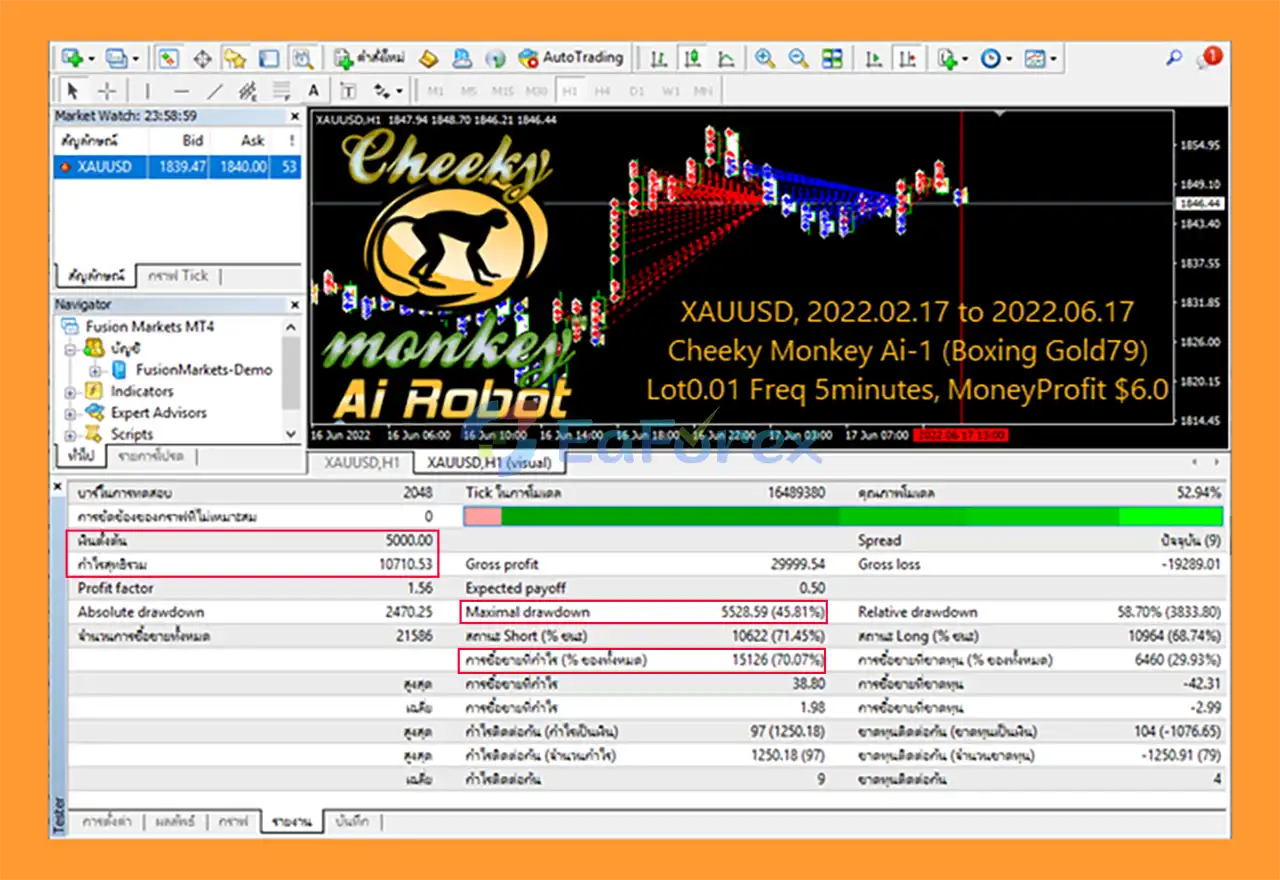This screenshot has height=880, width=1280.
Task: Switch to XAUUSD,H1 (visual) chart tab
Action: (490, 462)
